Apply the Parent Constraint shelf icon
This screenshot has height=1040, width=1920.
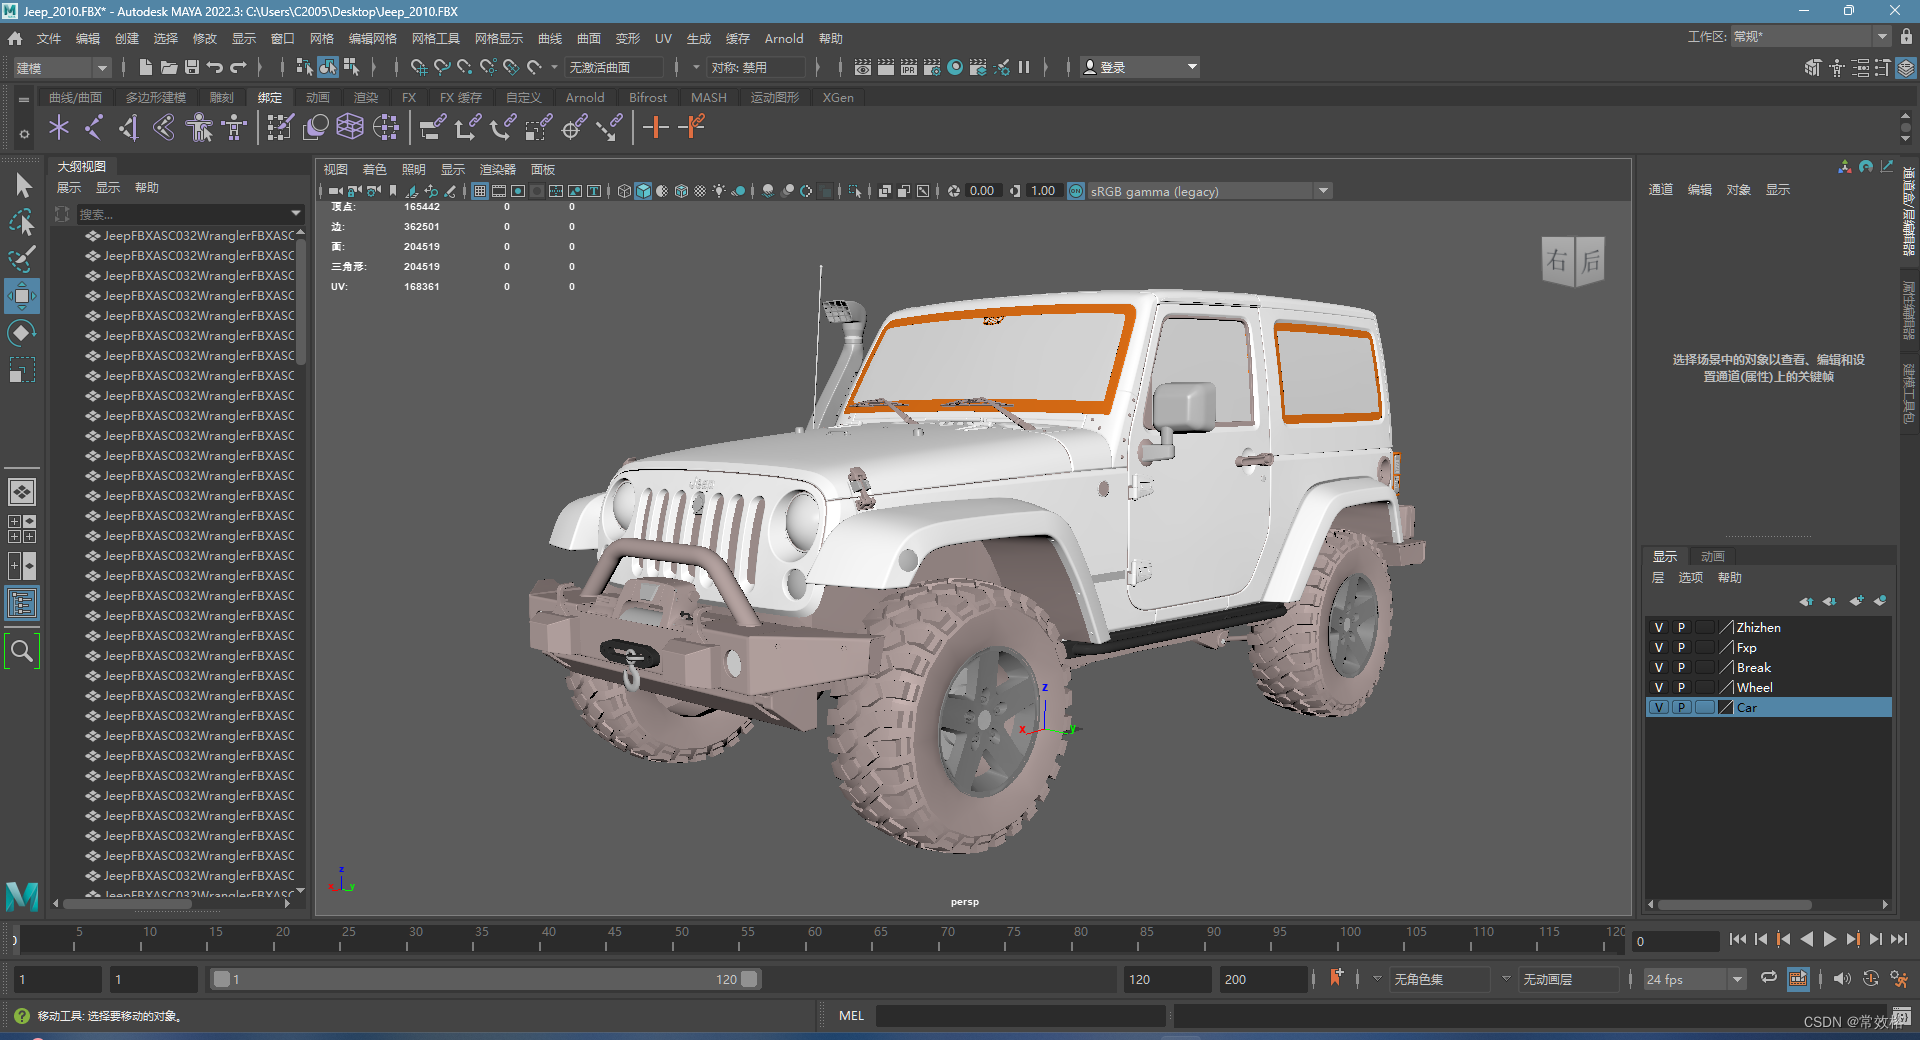click(x=432, y=127)
